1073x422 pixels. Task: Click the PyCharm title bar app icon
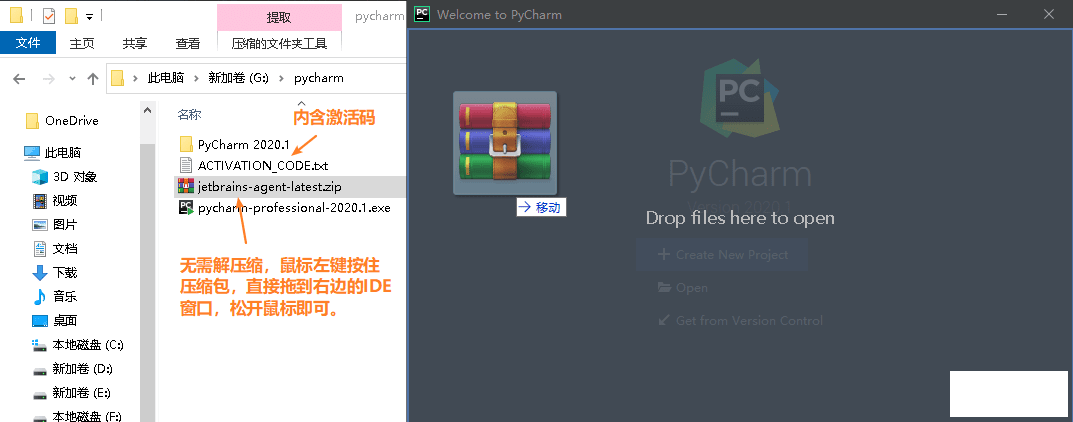[x=422, y=14]
